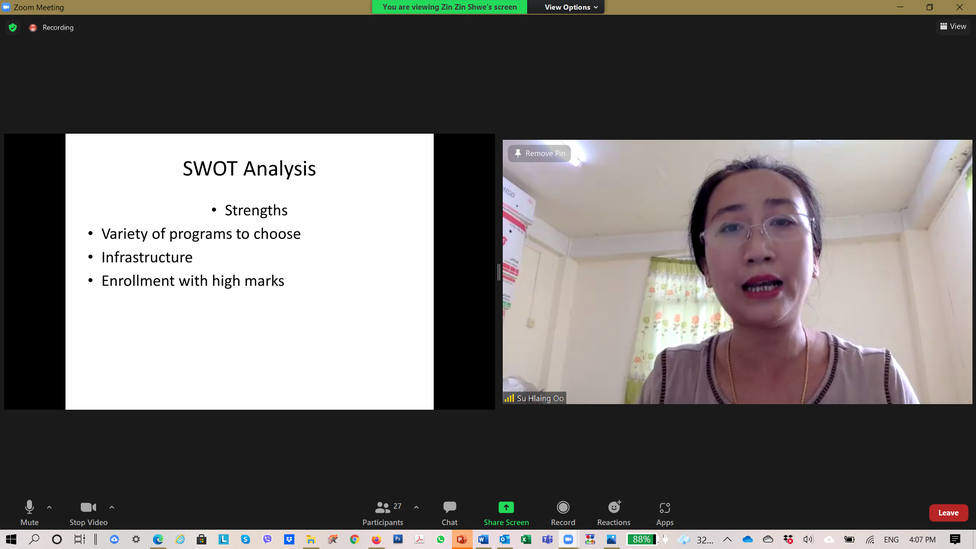Open the View Options dropdown

(571, 7)
